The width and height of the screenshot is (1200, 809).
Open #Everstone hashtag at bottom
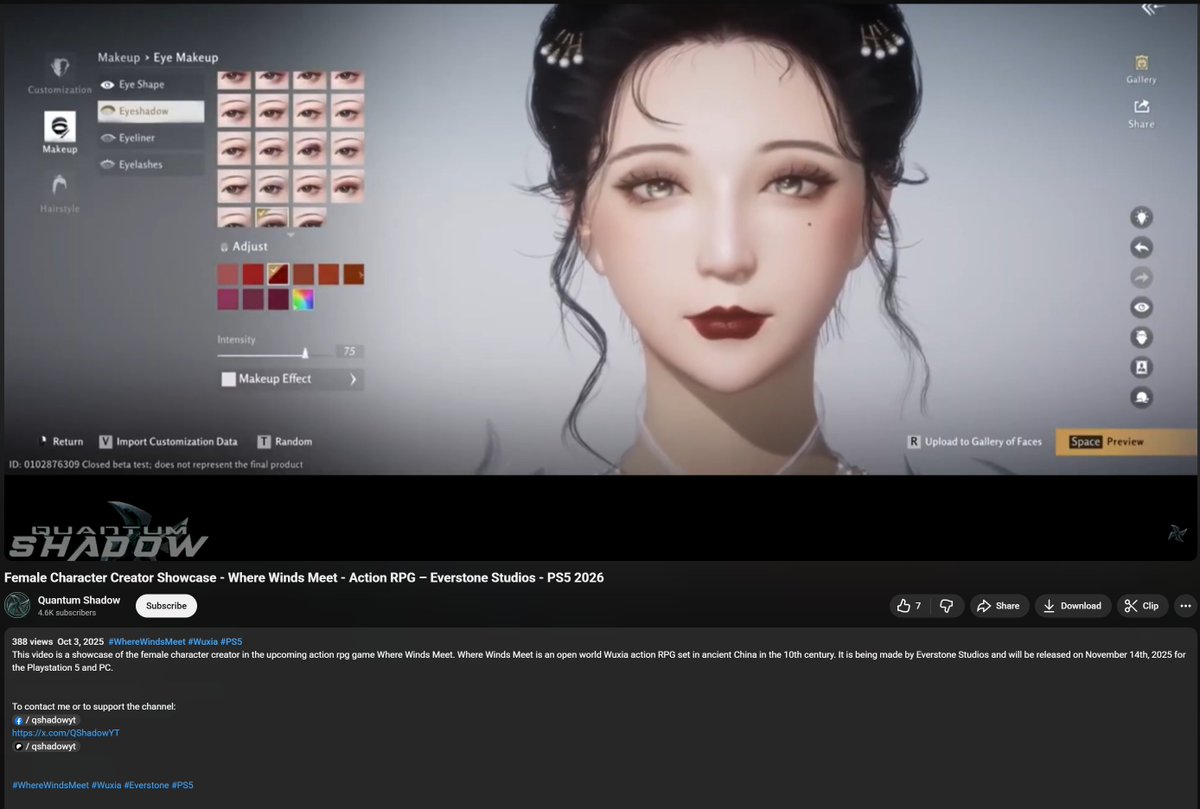[x=147, y=785]
